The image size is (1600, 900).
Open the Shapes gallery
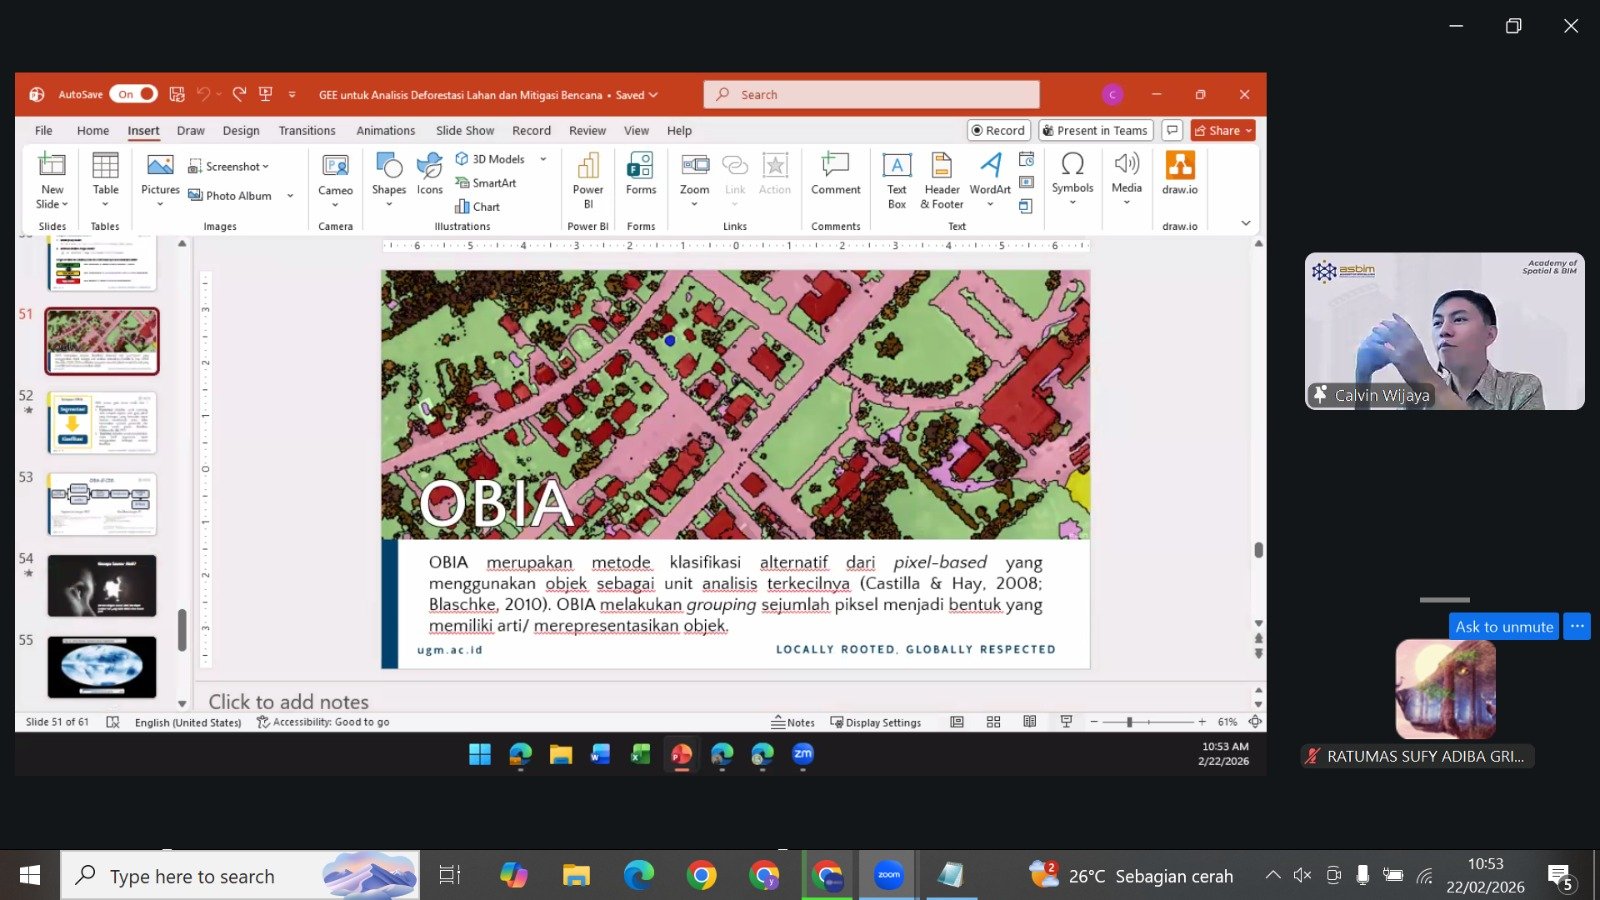pyautogui.click(x=389, y=174)
